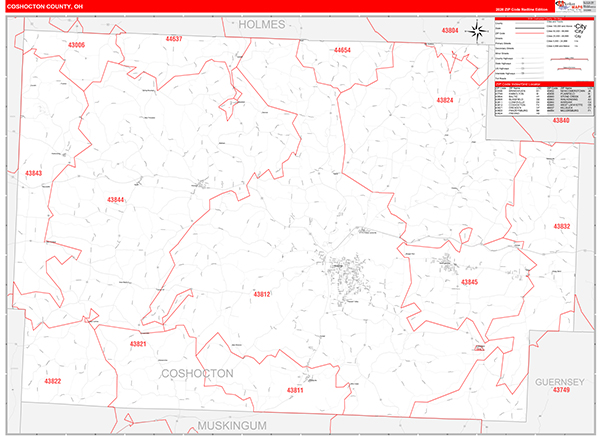Select ZIP code label 43822

(52, 381)
